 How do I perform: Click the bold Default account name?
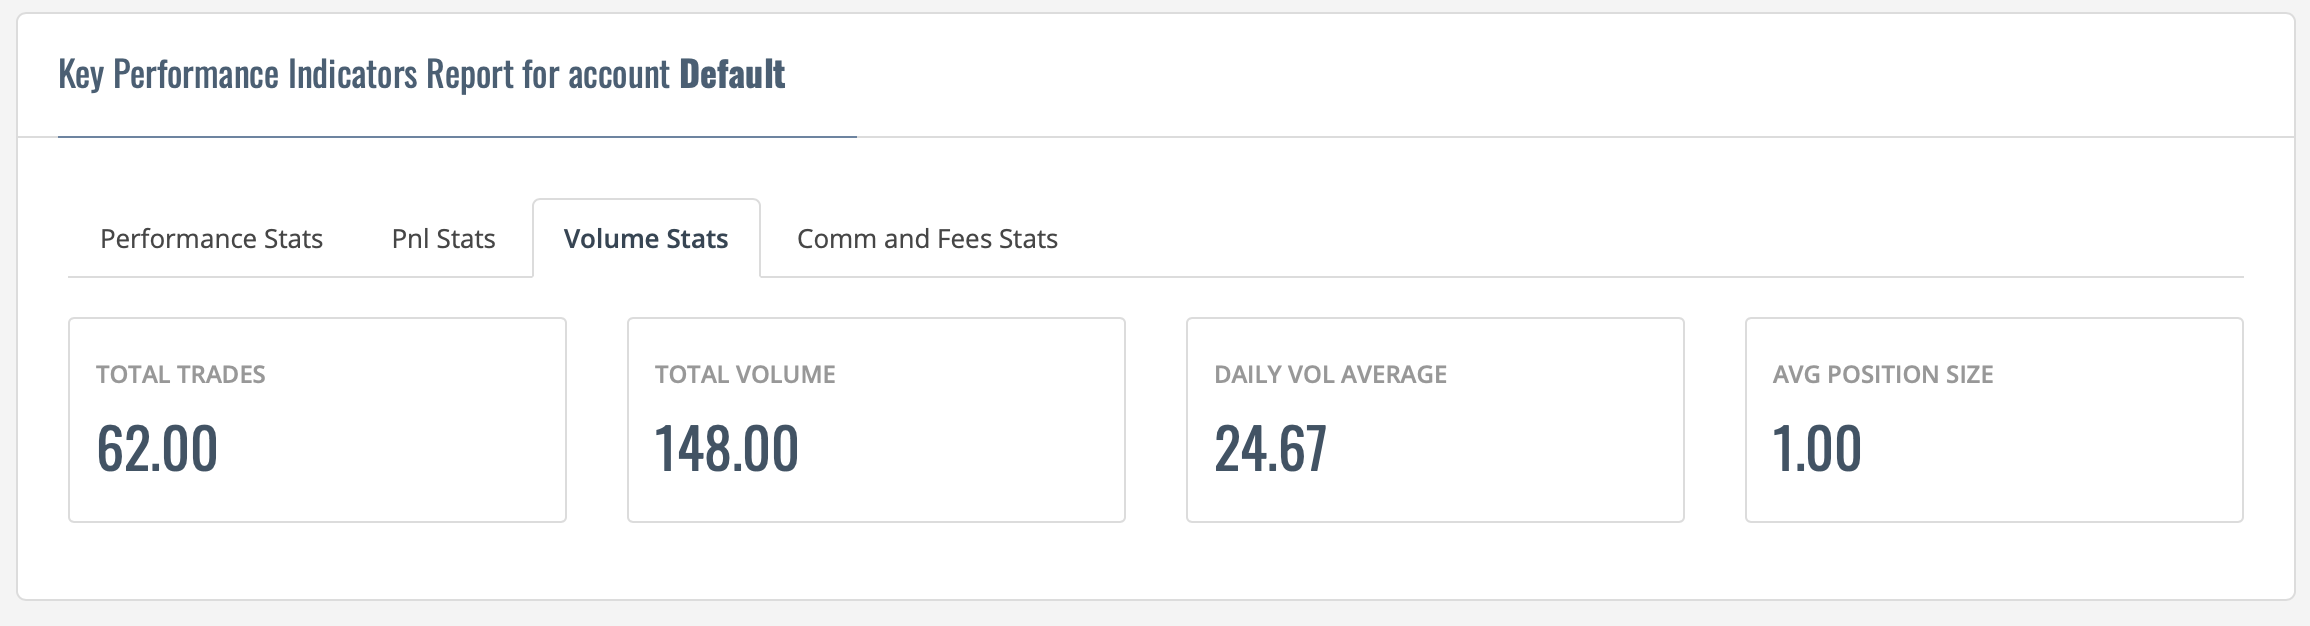tap(732, 74)
